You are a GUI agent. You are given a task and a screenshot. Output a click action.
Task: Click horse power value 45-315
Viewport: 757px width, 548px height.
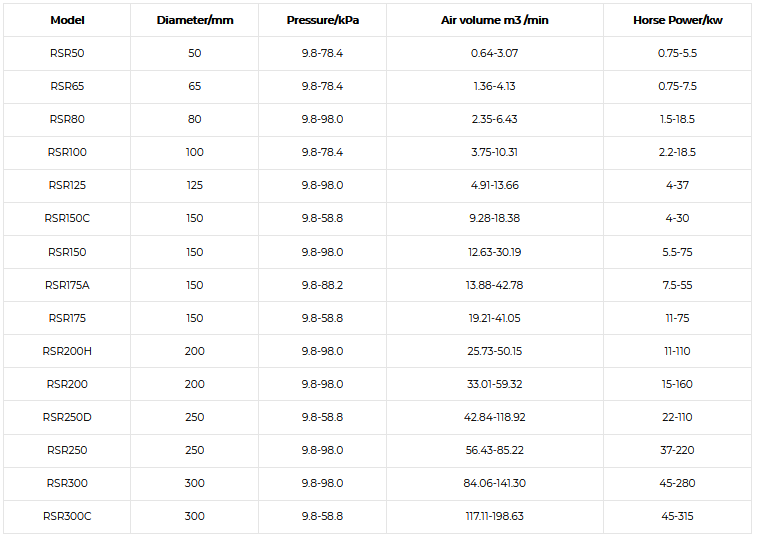click(677, 516)
